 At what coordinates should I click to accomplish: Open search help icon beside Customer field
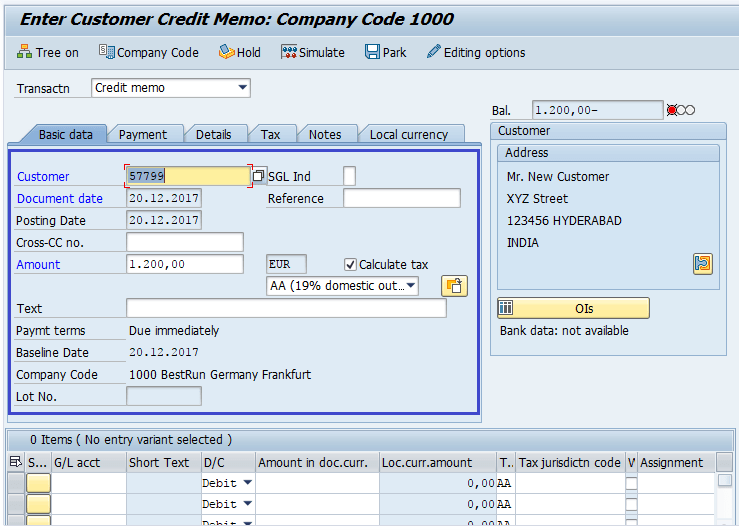pyautogui.click(x=258, y=176)
